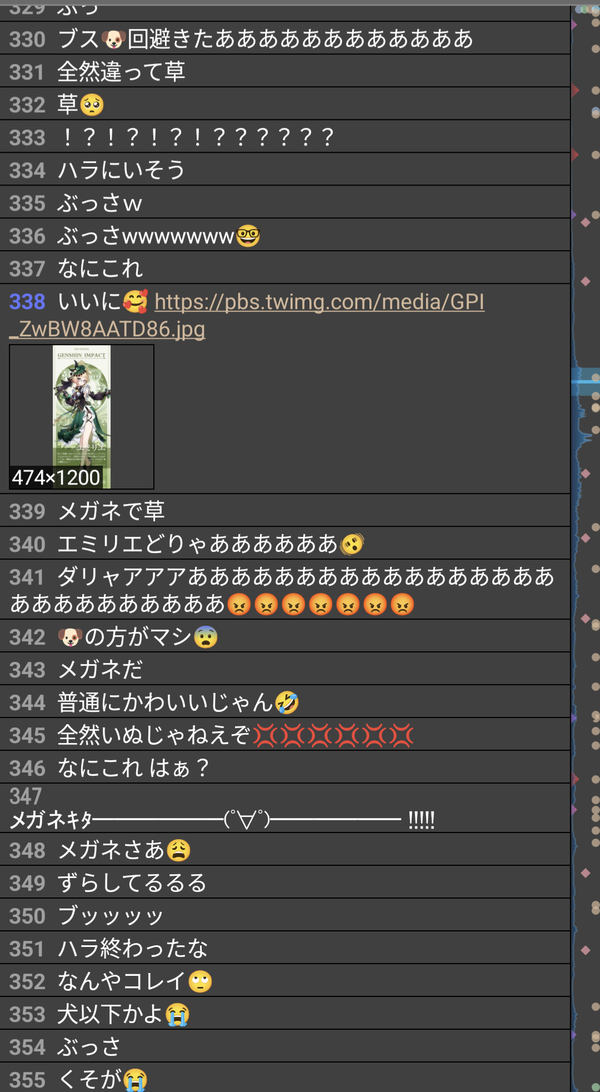600x1092 pixels.
Task: Select post number 341
Action: pyautogui.click(x=27, y=577)
